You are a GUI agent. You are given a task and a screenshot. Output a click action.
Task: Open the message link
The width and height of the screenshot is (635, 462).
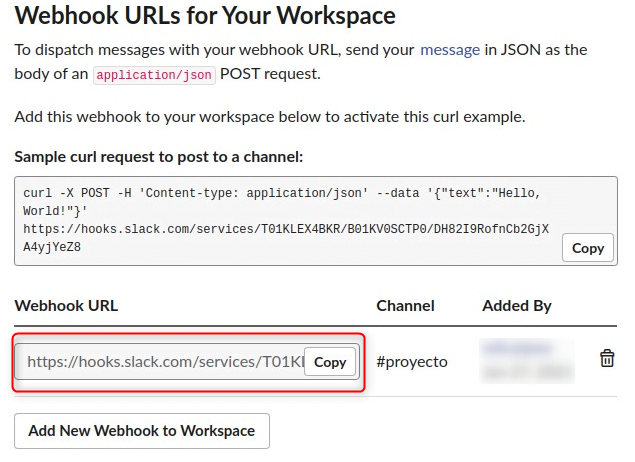coord(450,50)
